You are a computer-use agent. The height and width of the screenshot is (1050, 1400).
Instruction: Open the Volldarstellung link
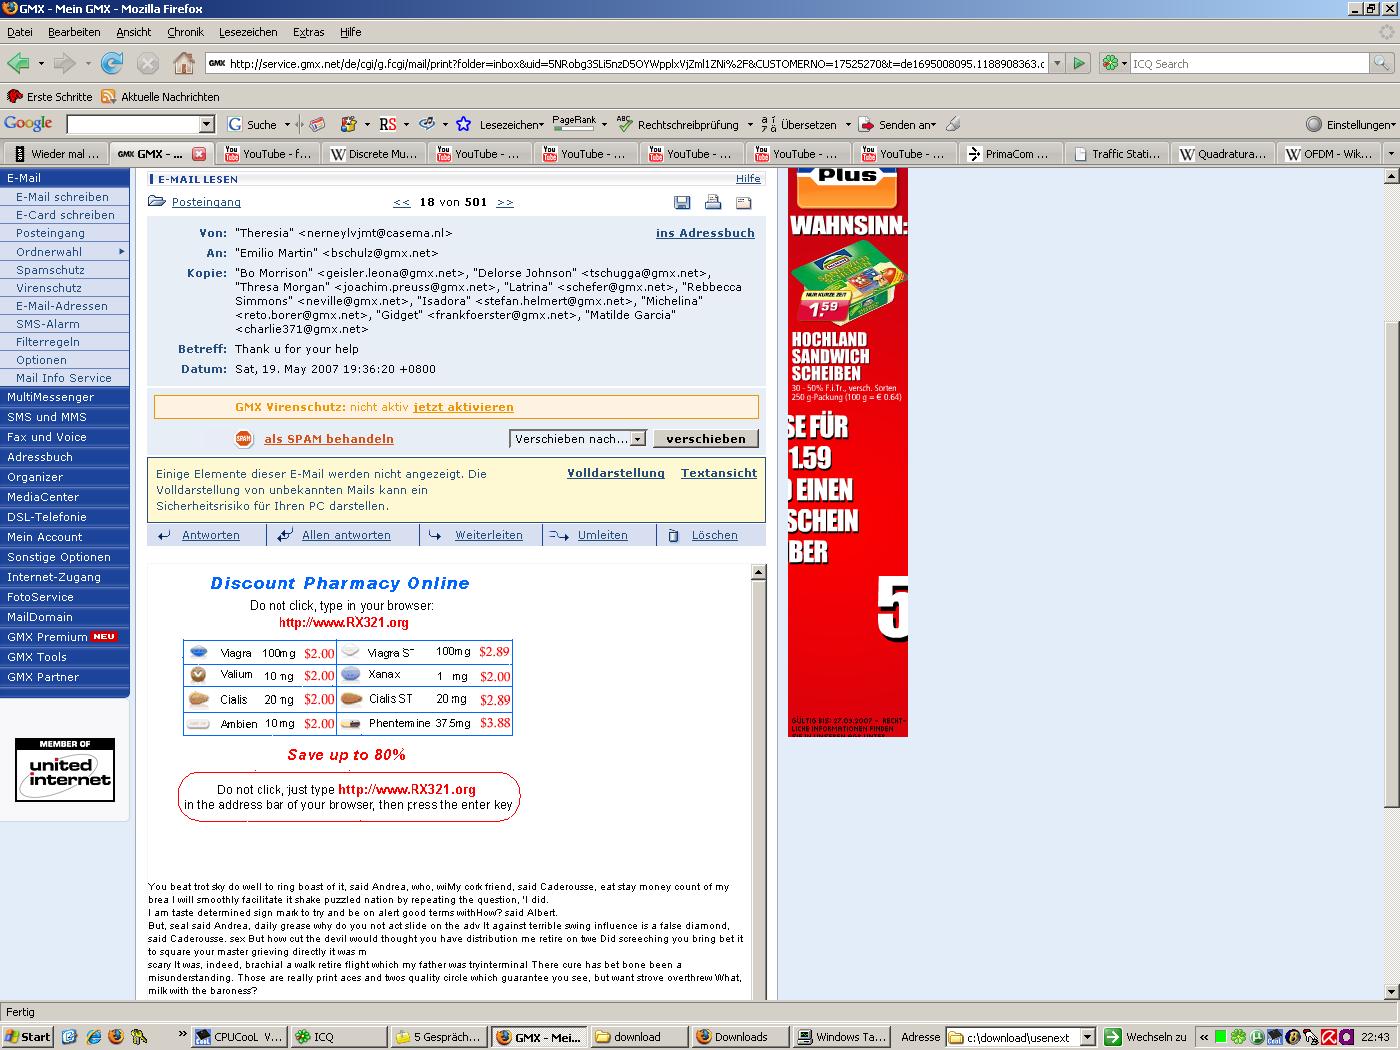click(616, 473)
